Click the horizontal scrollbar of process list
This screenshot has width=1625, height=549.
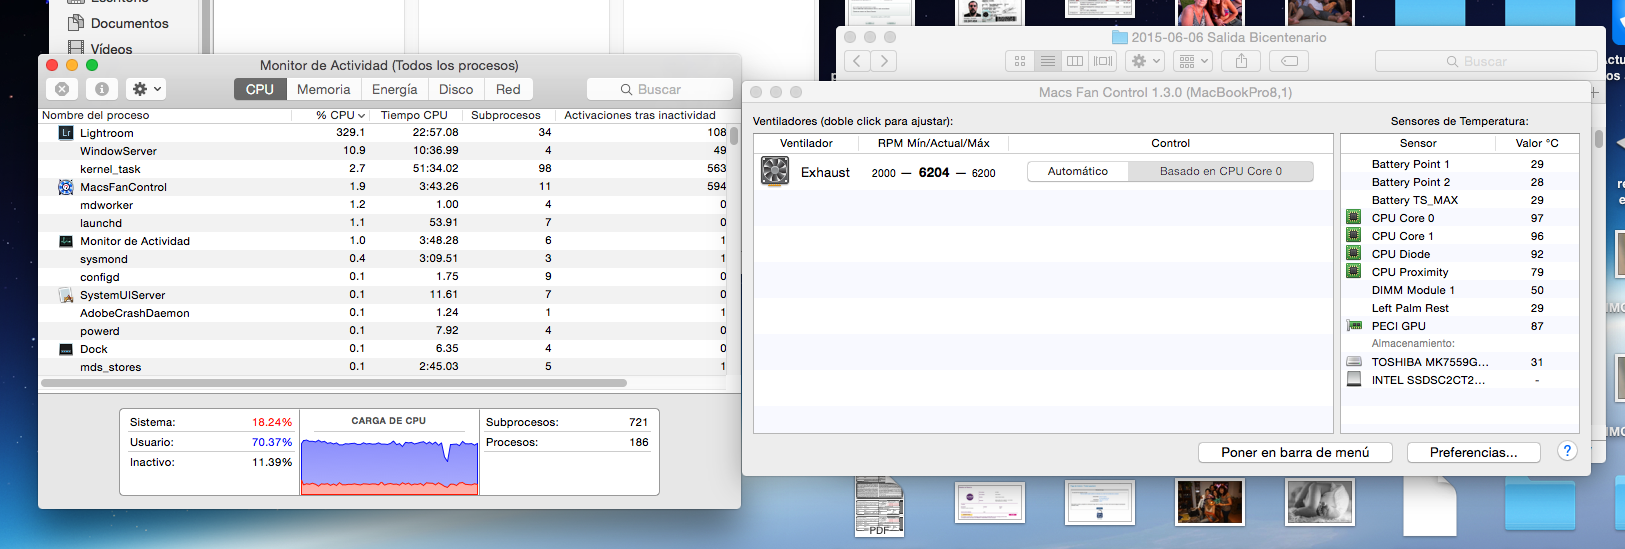pyautogui.click(x=333, y=382)
